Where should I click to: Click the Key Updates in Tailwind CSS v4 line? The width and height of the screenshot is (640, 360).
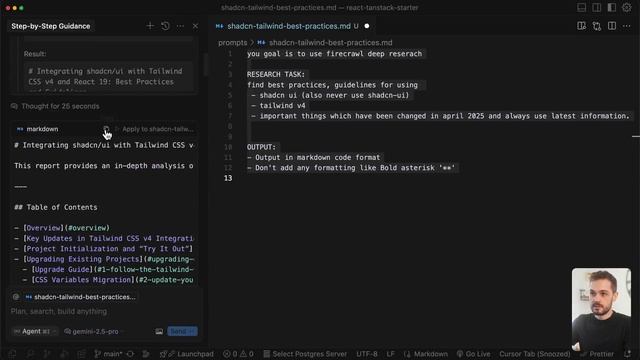point(104,238)
